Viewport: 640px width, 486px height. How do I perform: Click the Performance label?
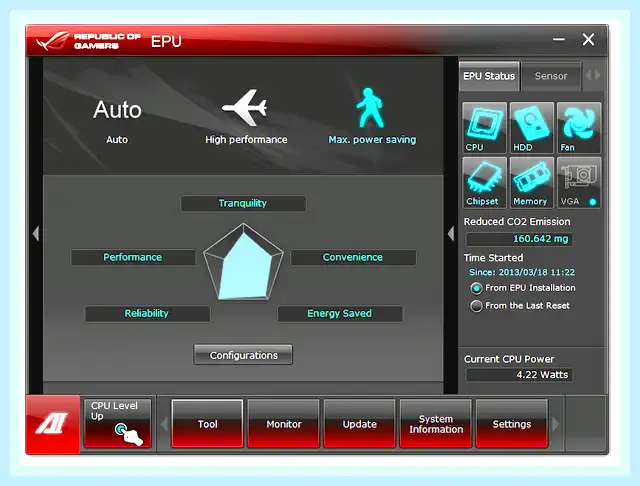click(133, 257)
